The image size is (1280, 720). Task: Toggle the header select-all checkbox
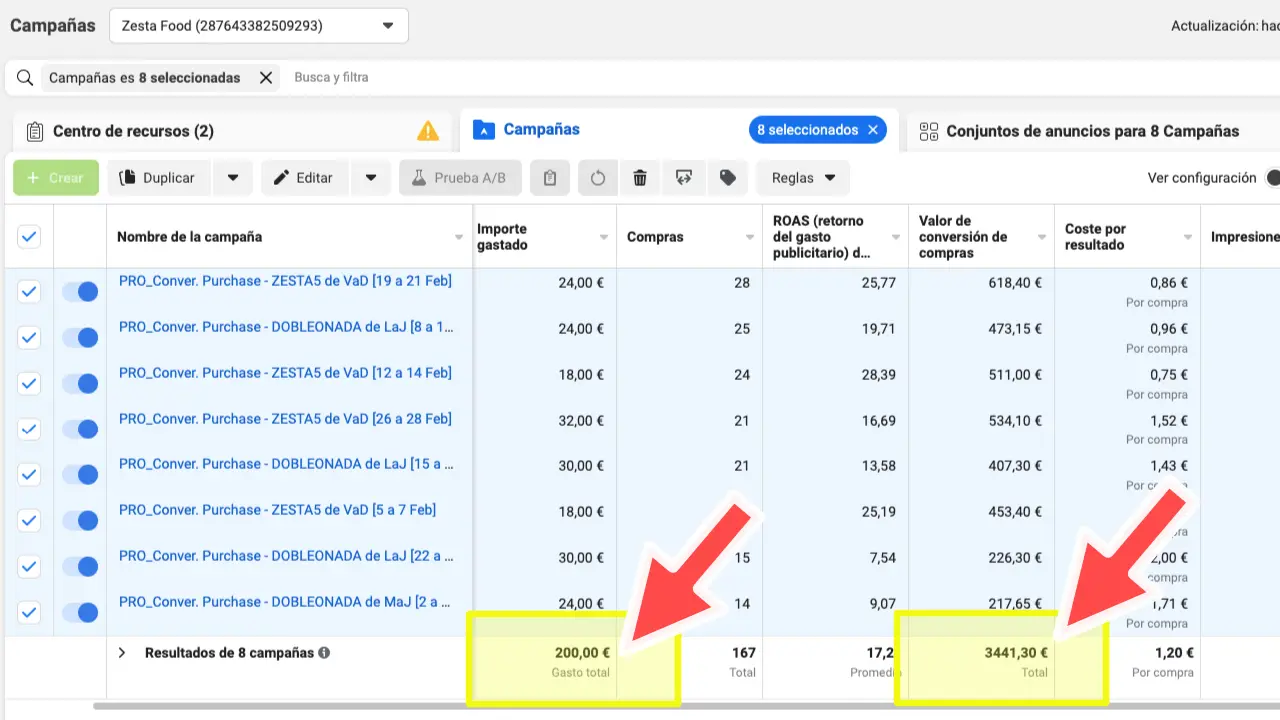[29, 237]
